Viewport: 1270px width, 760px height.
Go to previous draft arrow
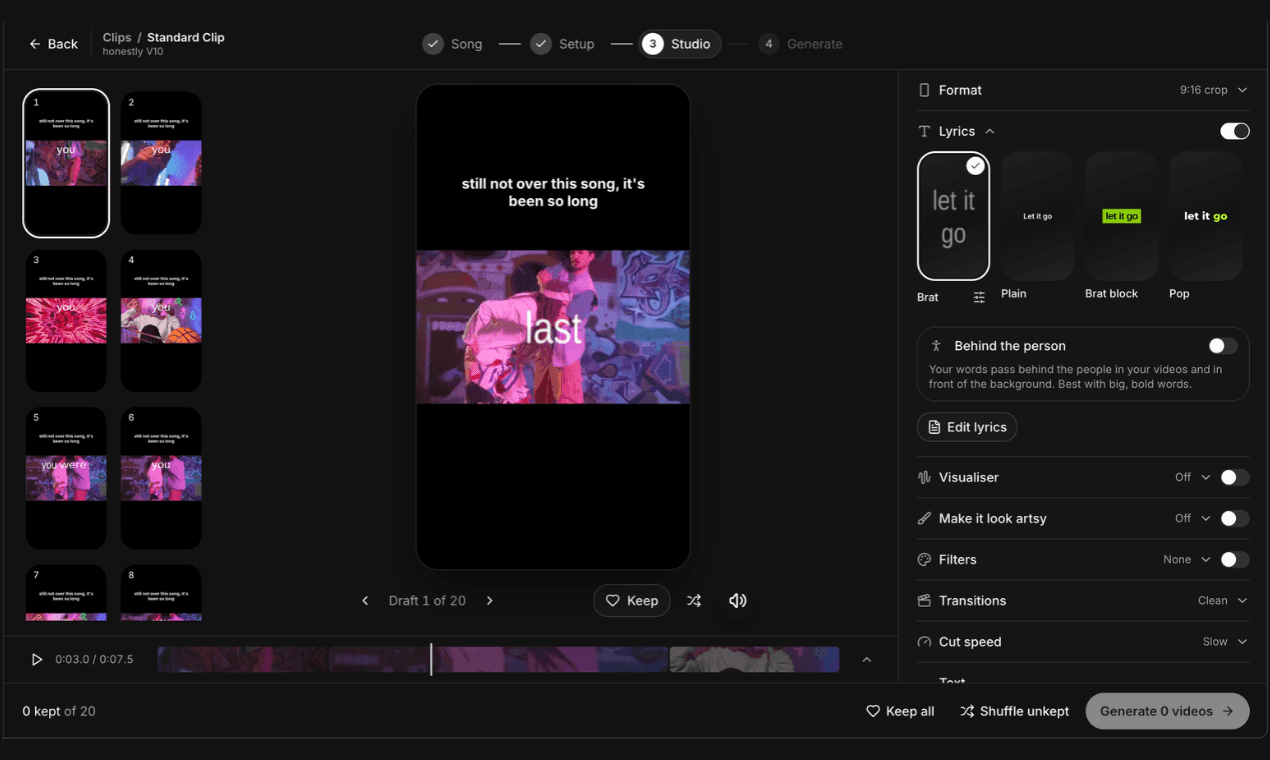pyautogui.click(x=365, y=601)
